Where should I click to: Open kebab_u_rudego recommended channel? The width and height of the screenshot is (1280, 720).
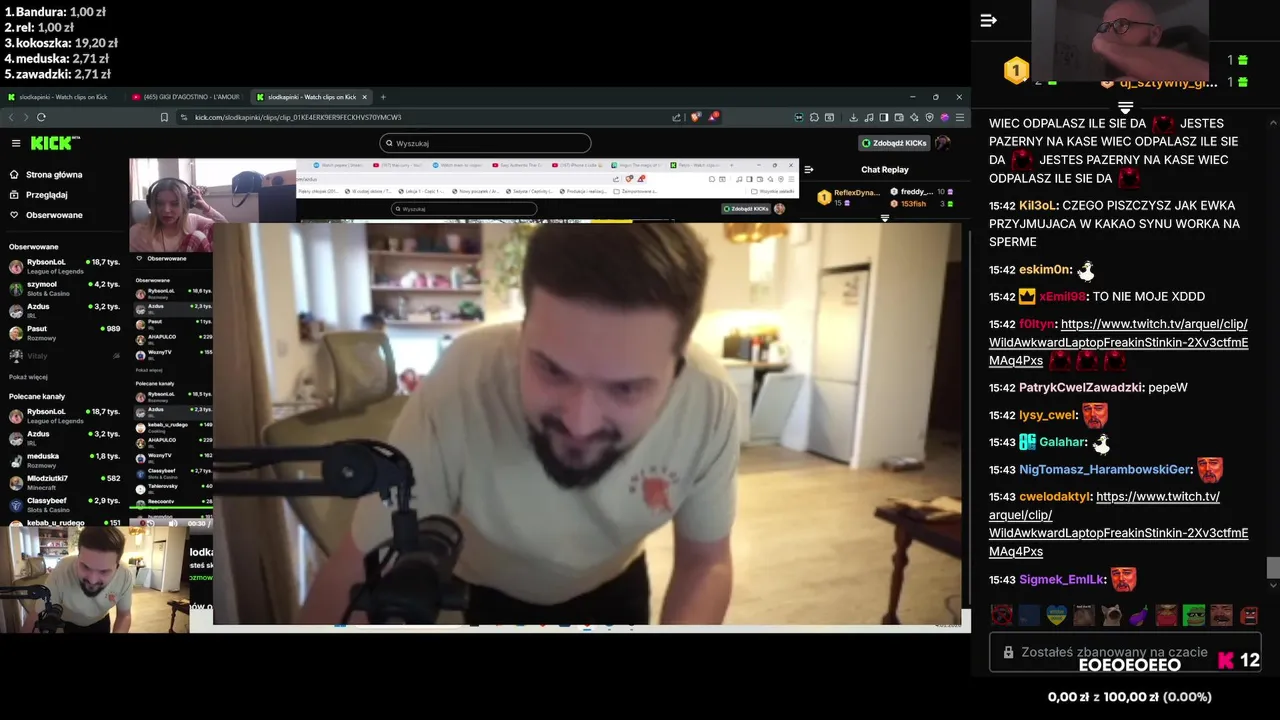[x=64, y=523]
